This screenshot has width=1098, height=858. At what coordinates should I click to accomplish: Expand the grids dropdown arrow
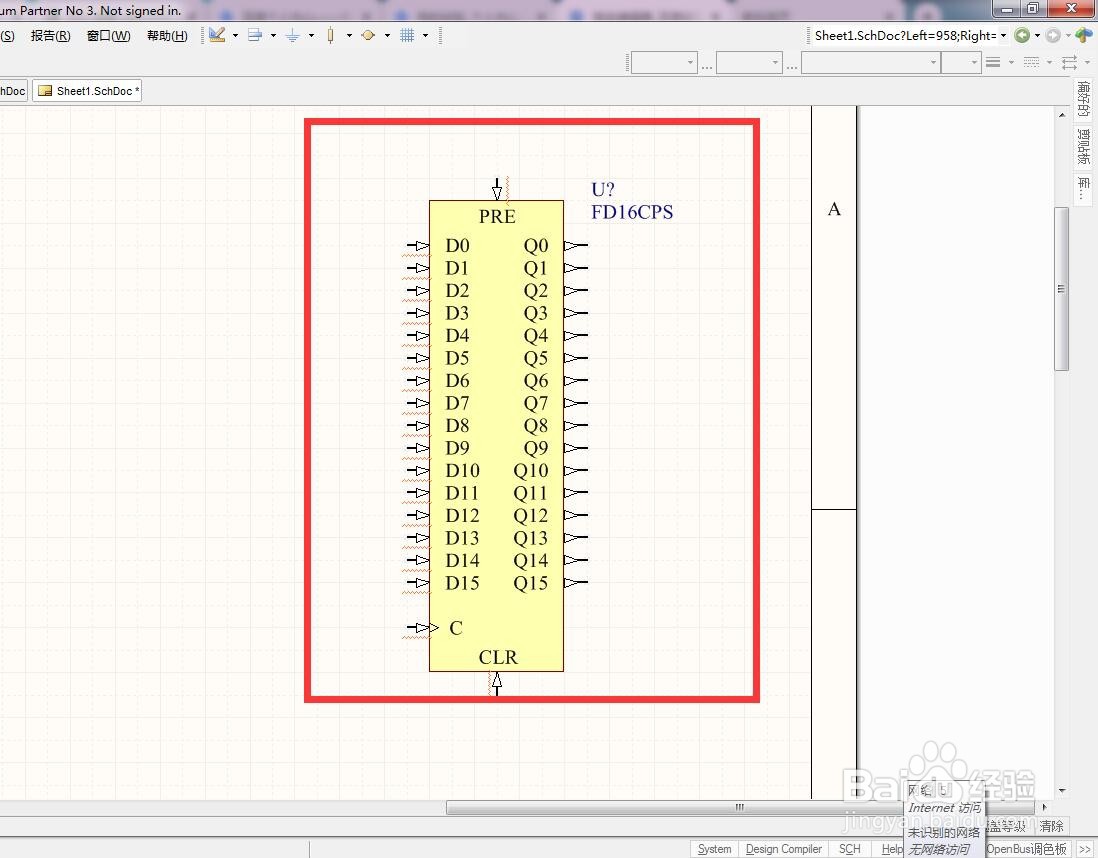click(x=425, y=35)
